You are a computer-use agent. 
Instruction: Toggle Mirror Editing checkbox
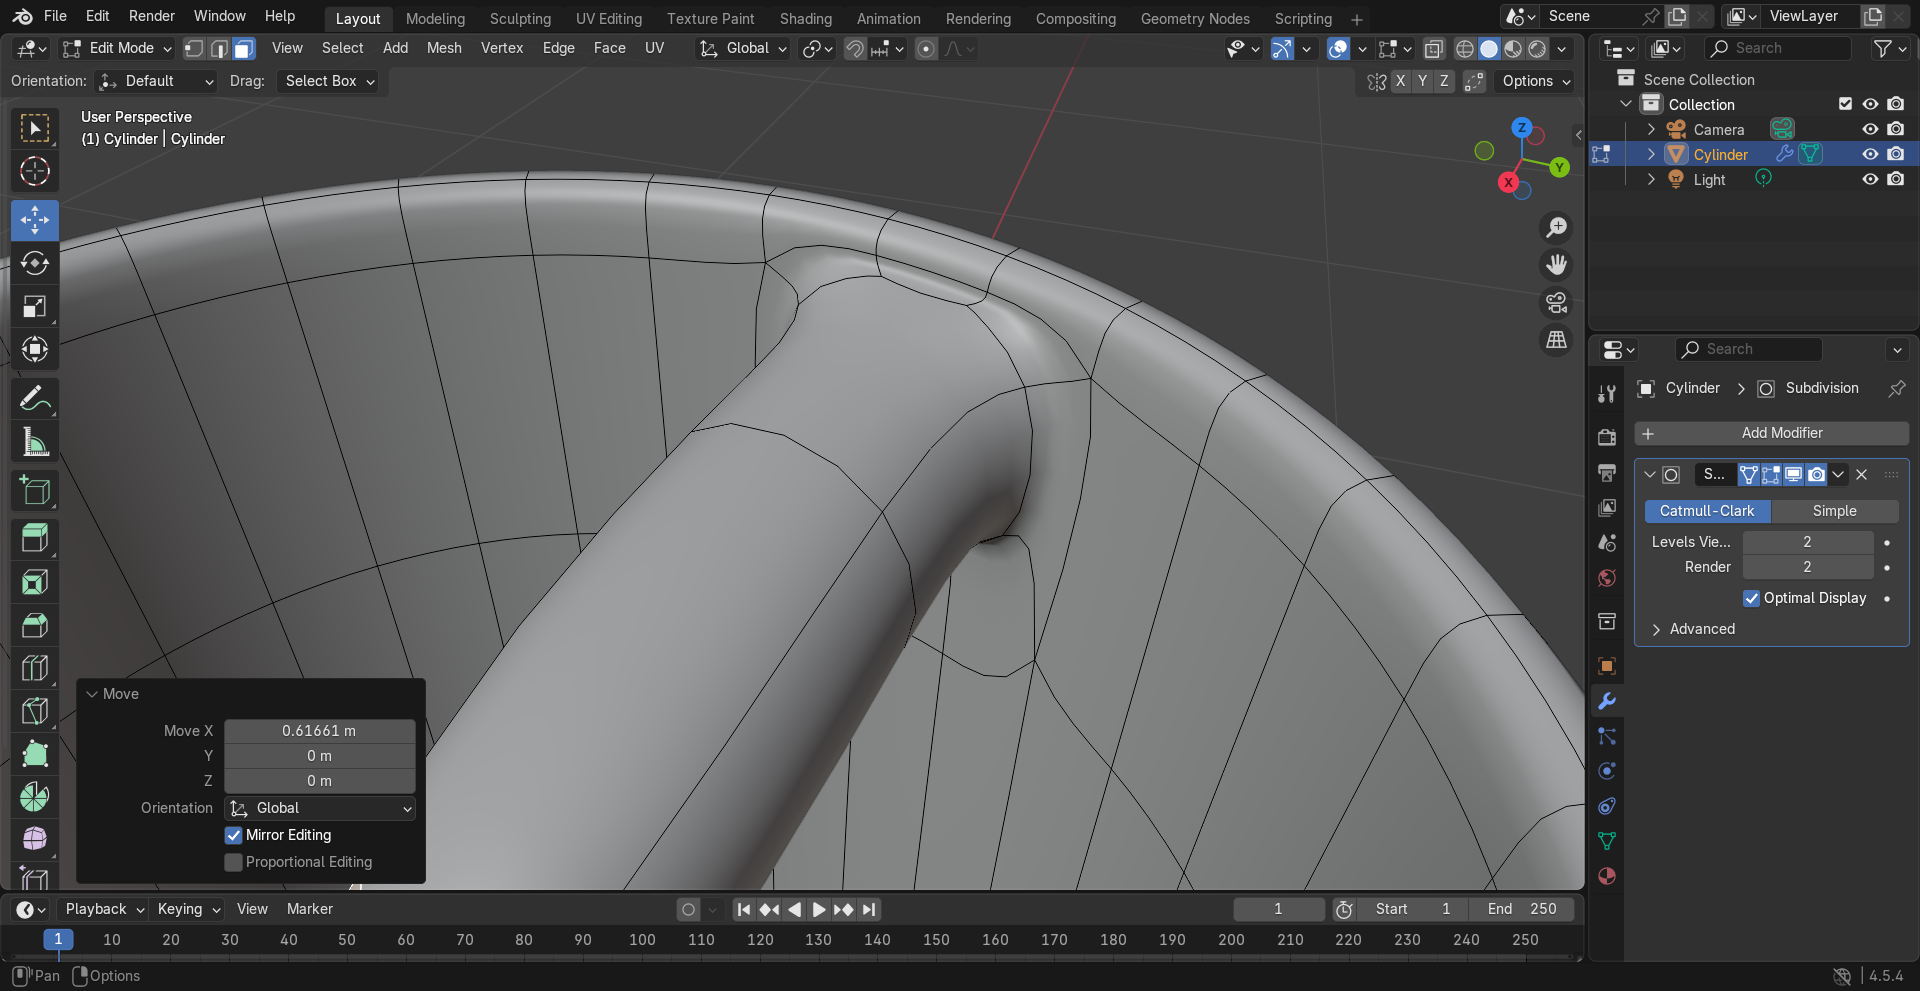[x=234, y=835]
